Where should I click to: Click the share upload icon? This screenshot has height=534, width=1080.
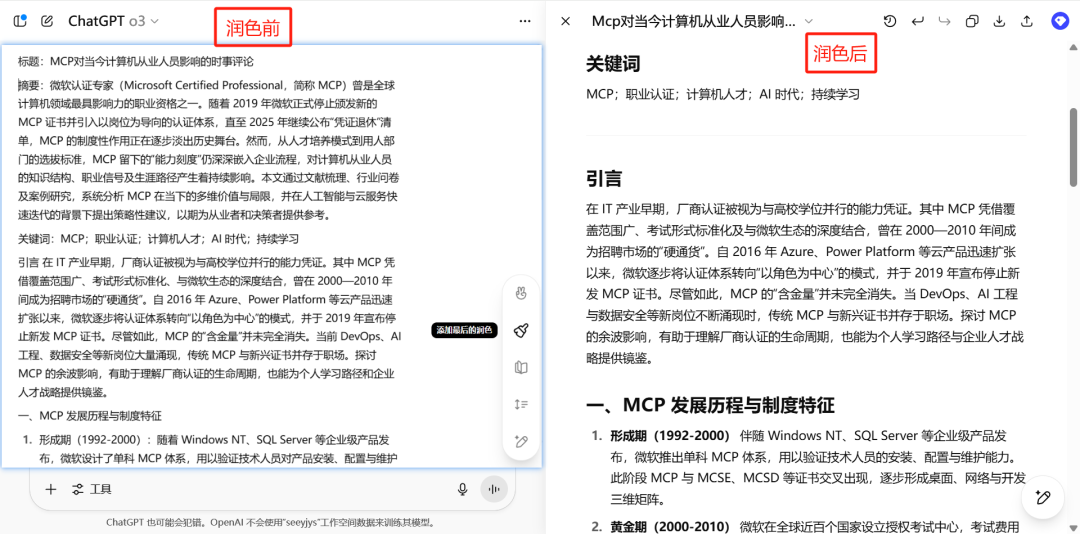[1026, 21]
